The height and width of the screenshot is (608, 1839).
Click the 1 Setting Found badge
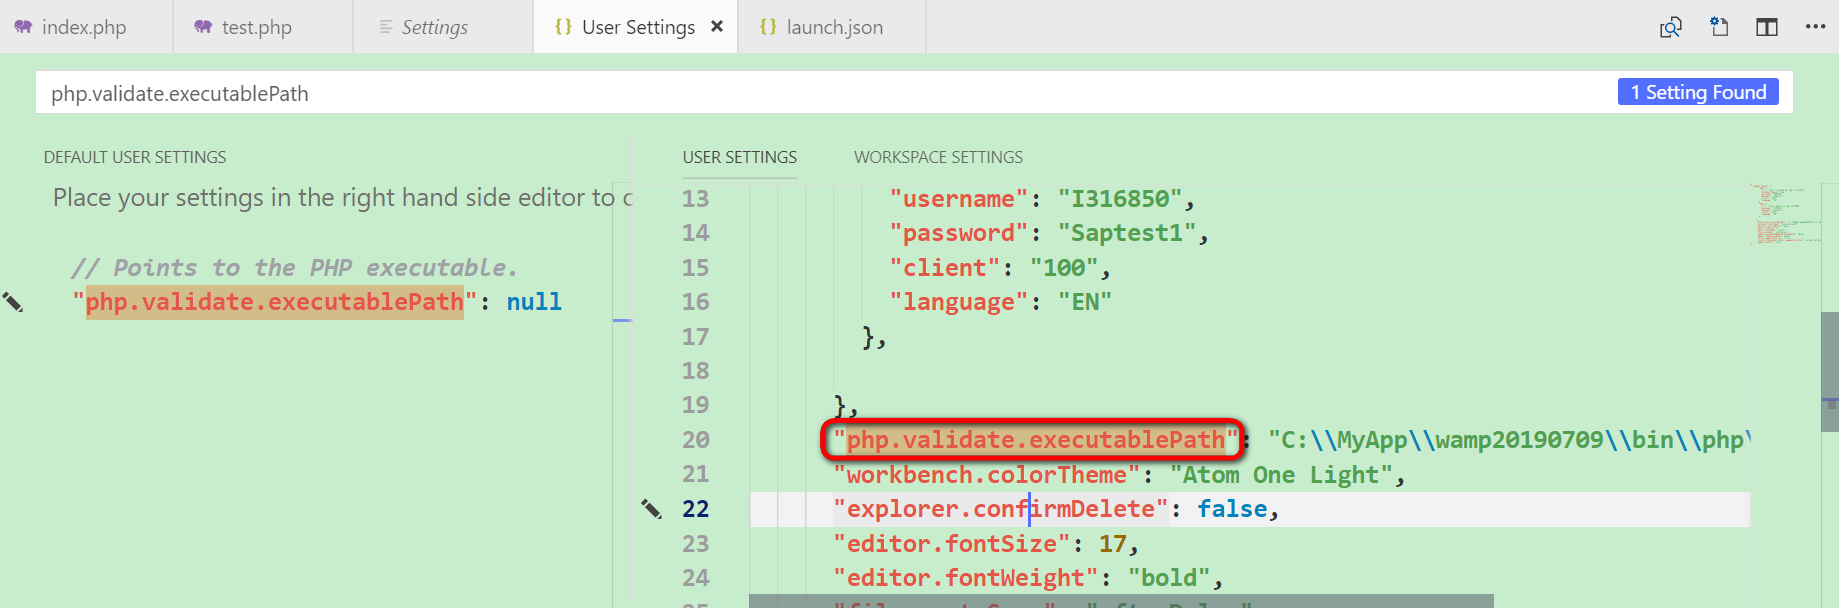[x=1698, y=92]
